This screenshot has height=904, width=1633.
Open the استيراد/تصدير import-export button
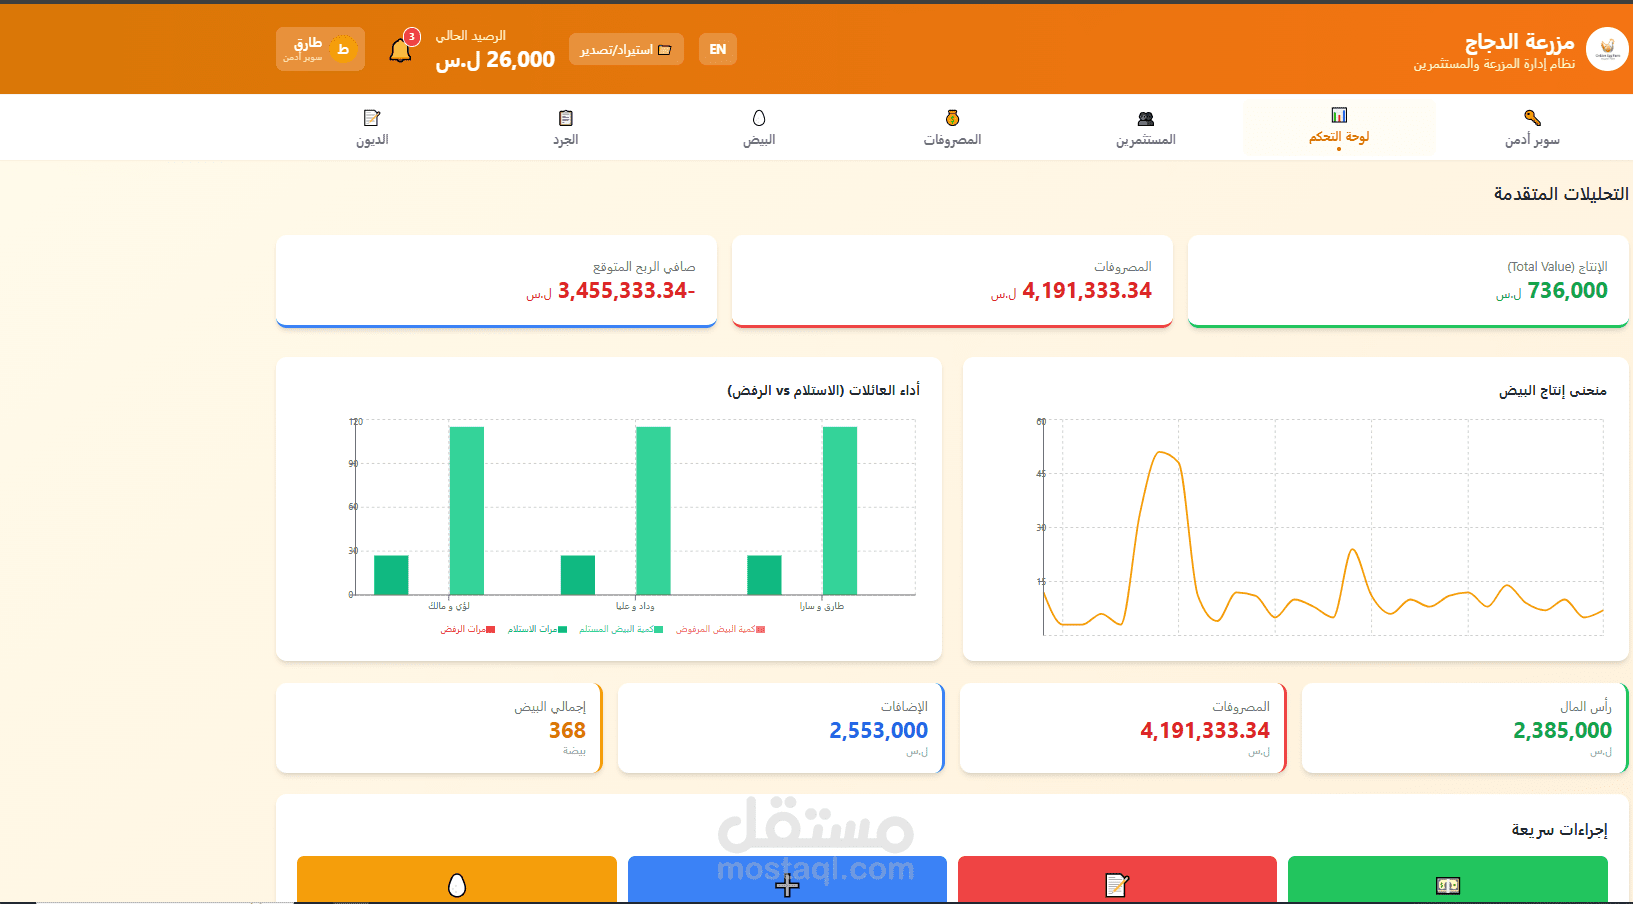626,49
